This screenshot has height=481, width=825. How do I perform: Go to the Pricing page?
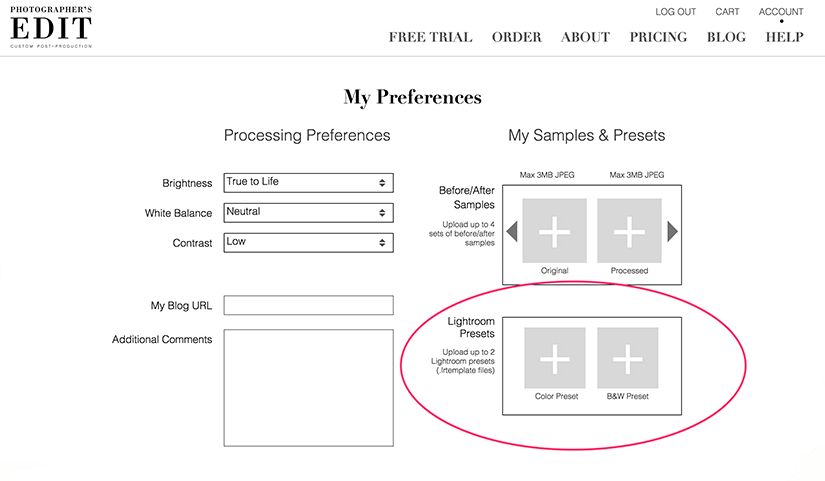click(658, 37)
